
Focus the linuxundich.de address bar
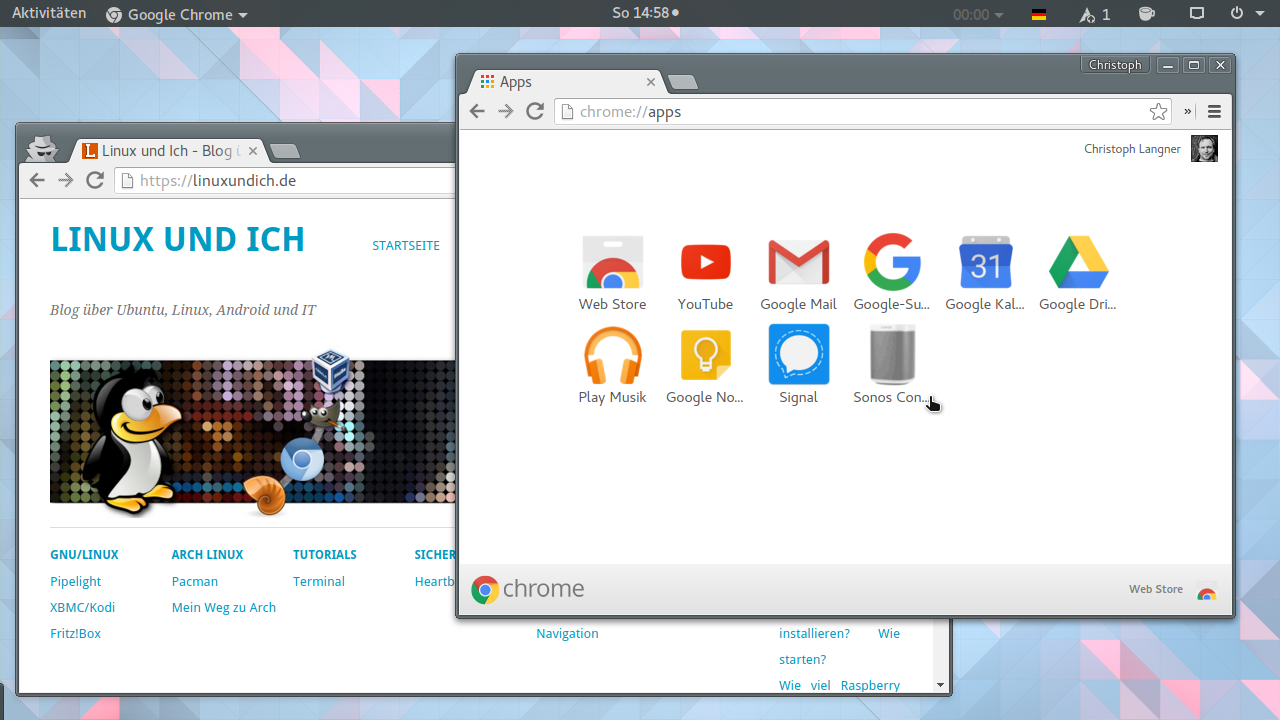(286, 180)
